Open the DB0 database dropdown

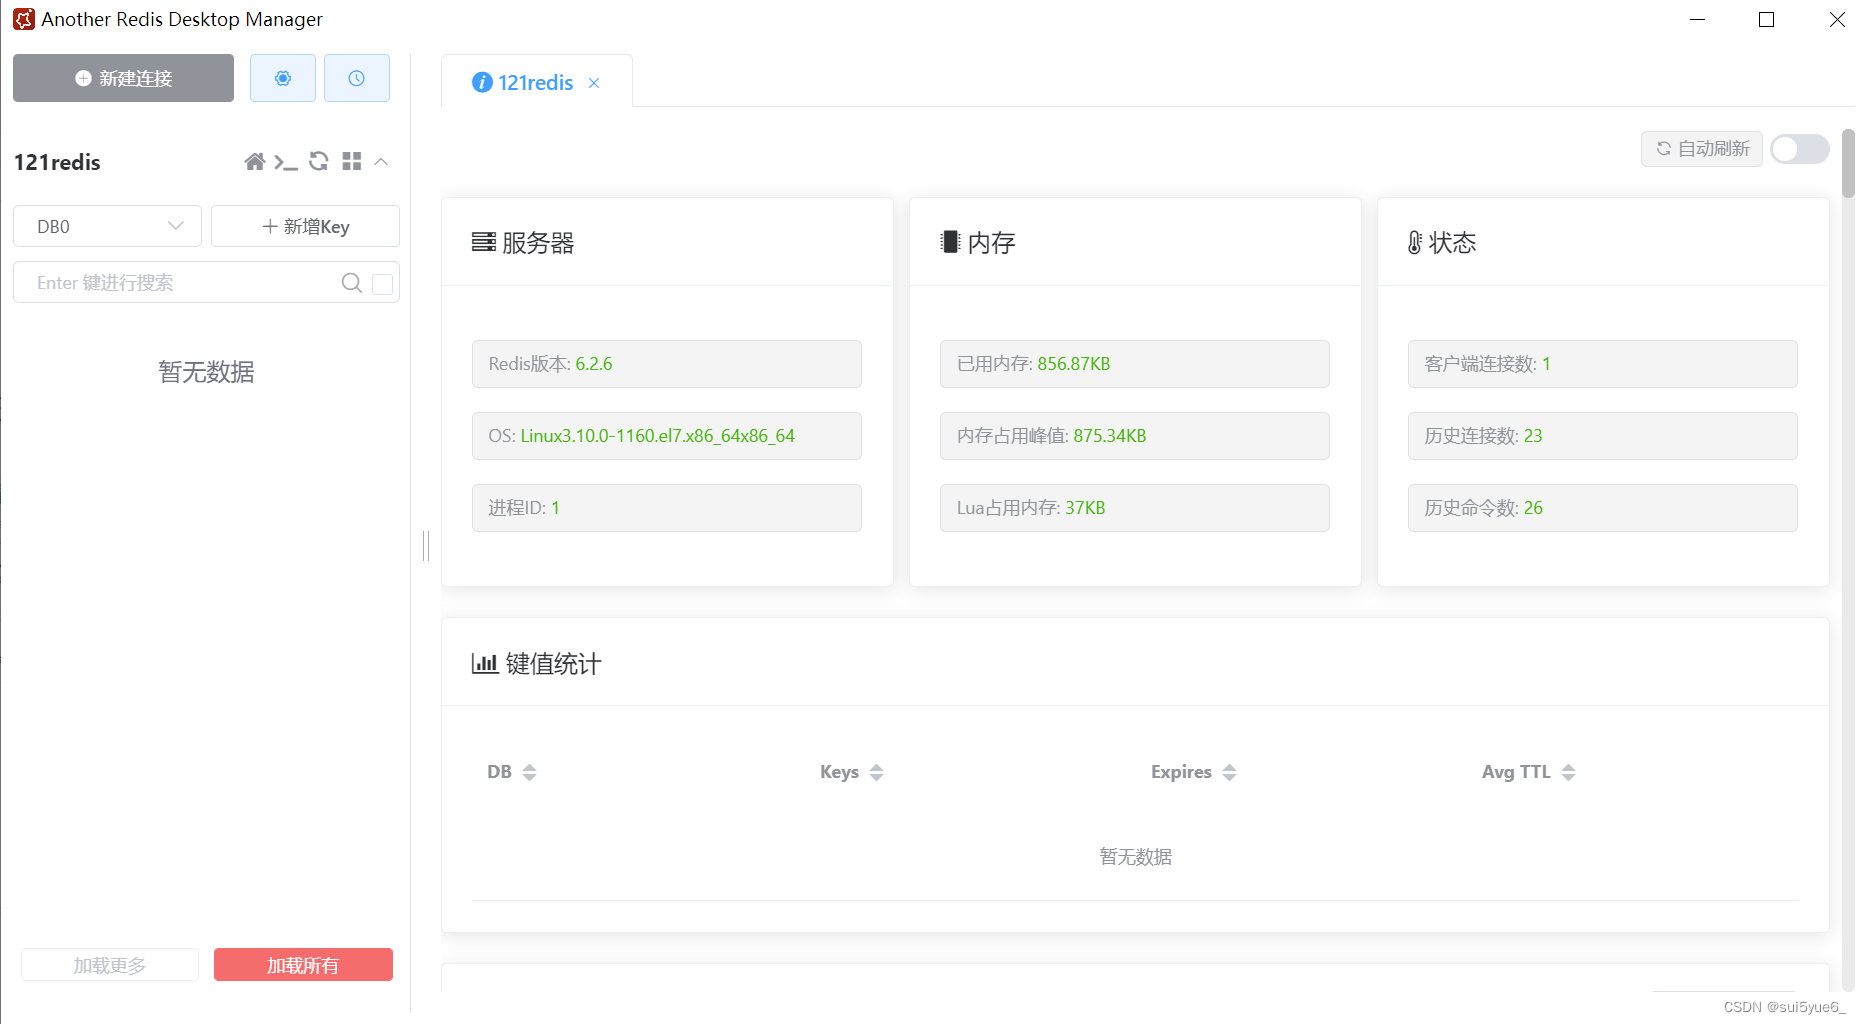click(x=107, y=226)
